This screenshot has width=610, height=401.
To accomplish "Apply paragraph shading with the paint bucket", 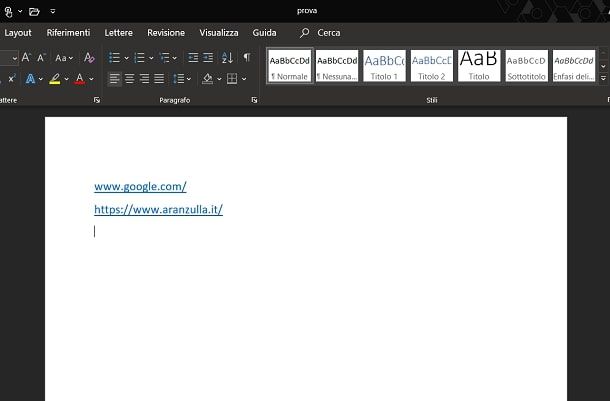I will 207,79.
